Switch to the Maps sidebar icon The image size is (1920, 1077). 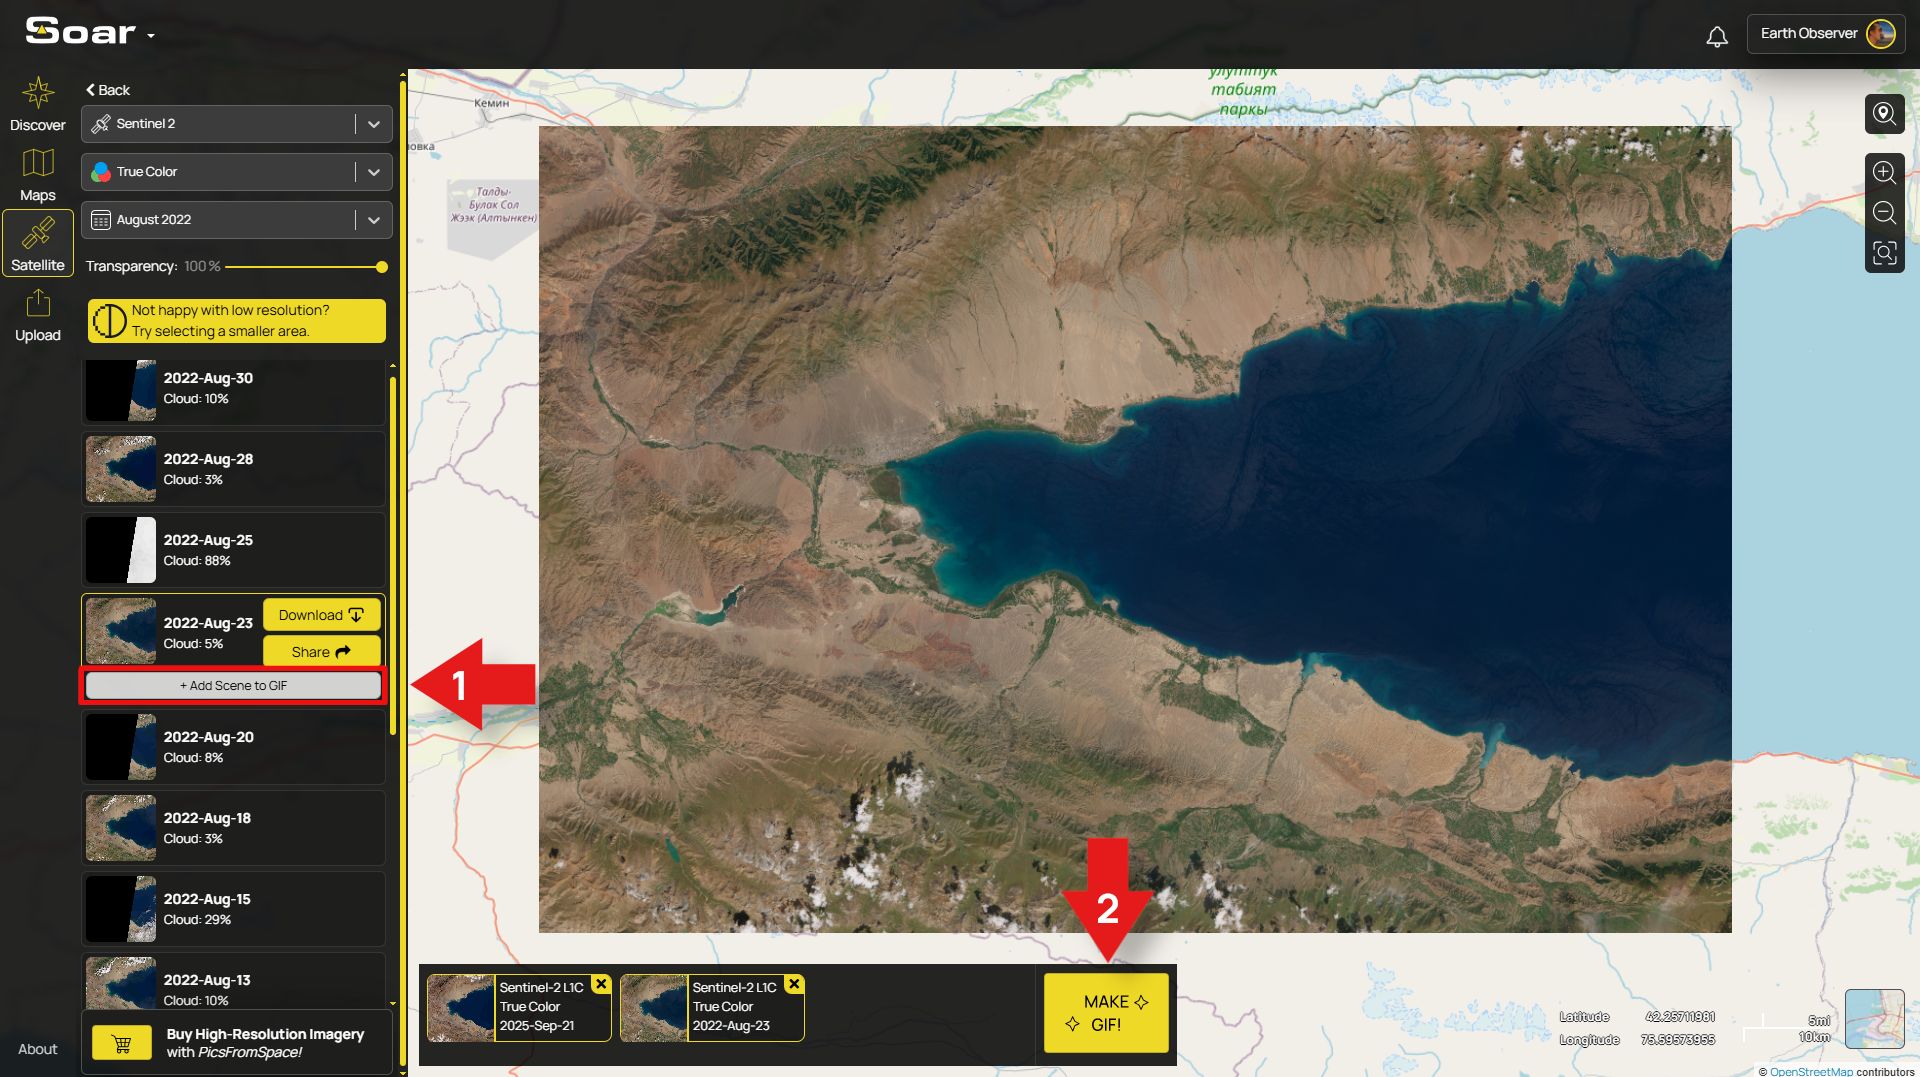(x=37, y=175)
